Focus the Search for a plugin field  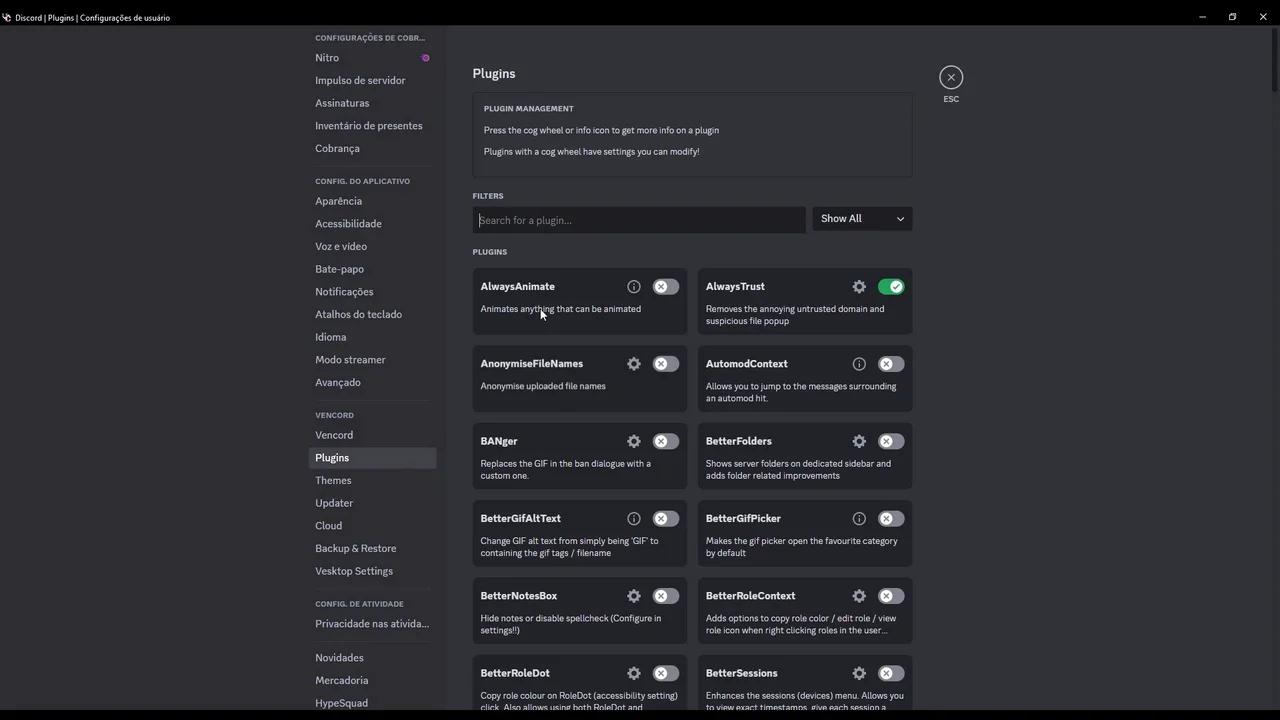639,220
